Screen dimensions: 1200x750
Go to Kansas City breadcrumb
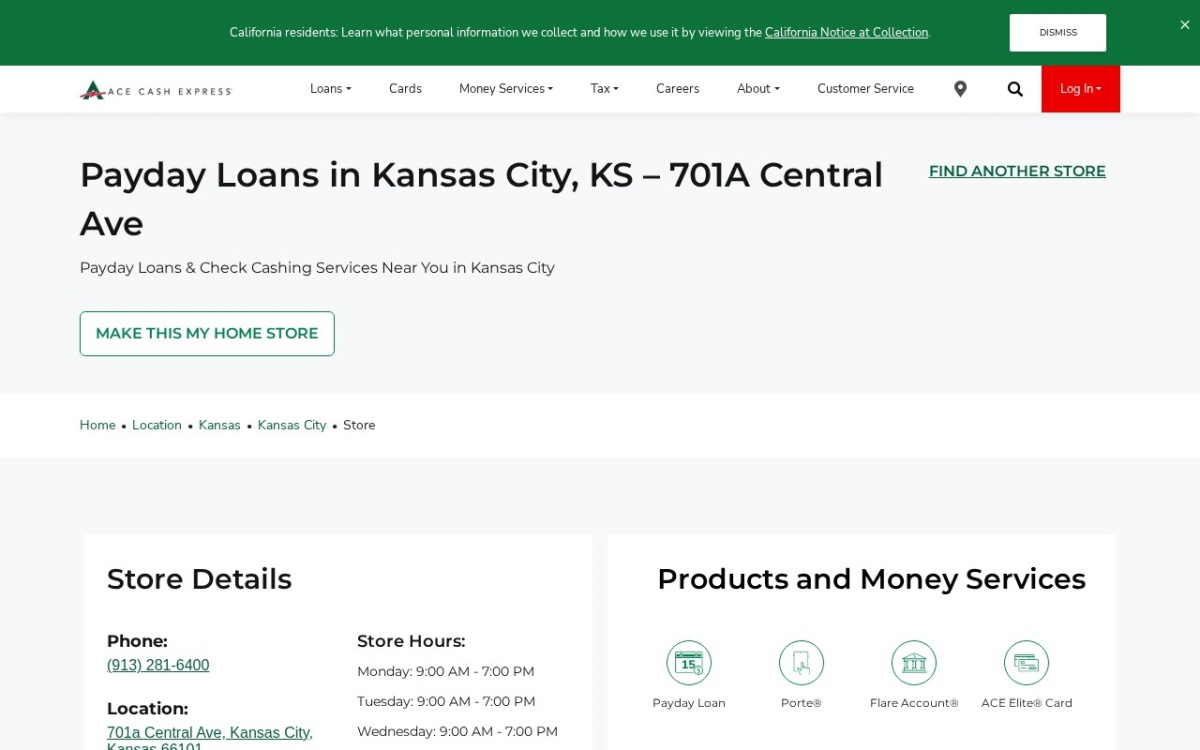292,425
